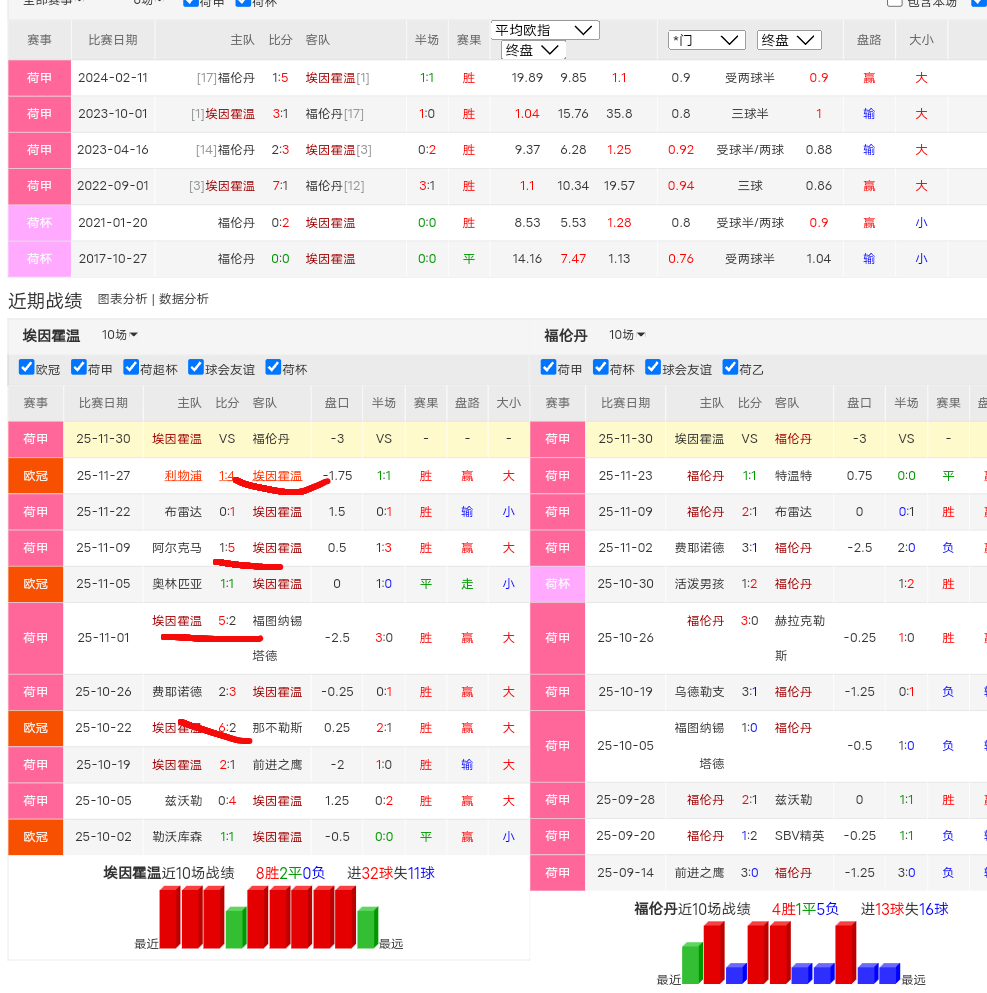Expand the 10场 selector next to 埃因霍温

click(120, 335)
